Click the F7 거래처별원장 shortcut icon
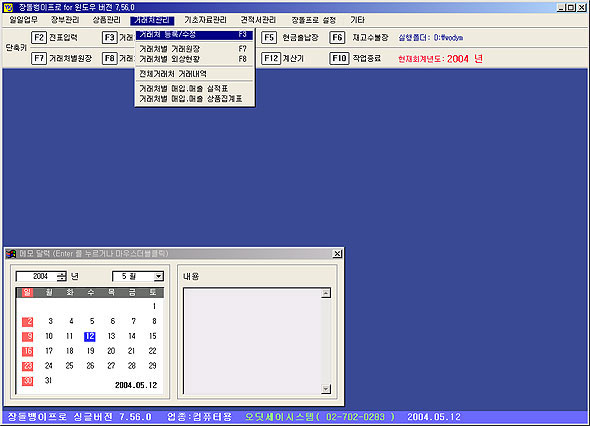This screenshot has width=590, height=426. click(39, 58)
